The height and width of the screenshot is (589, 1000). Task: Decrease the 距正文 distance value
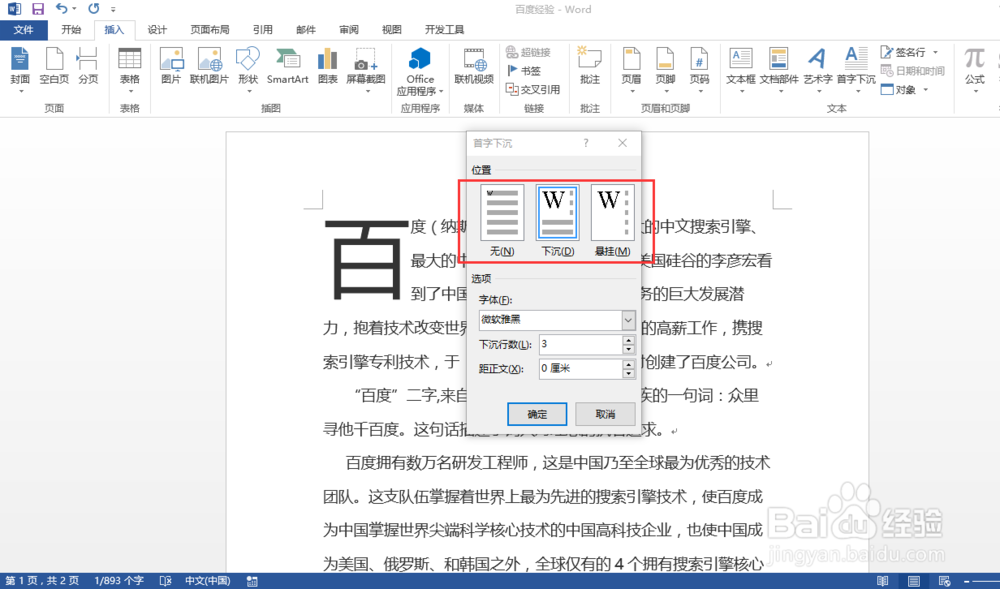point(629,374)
